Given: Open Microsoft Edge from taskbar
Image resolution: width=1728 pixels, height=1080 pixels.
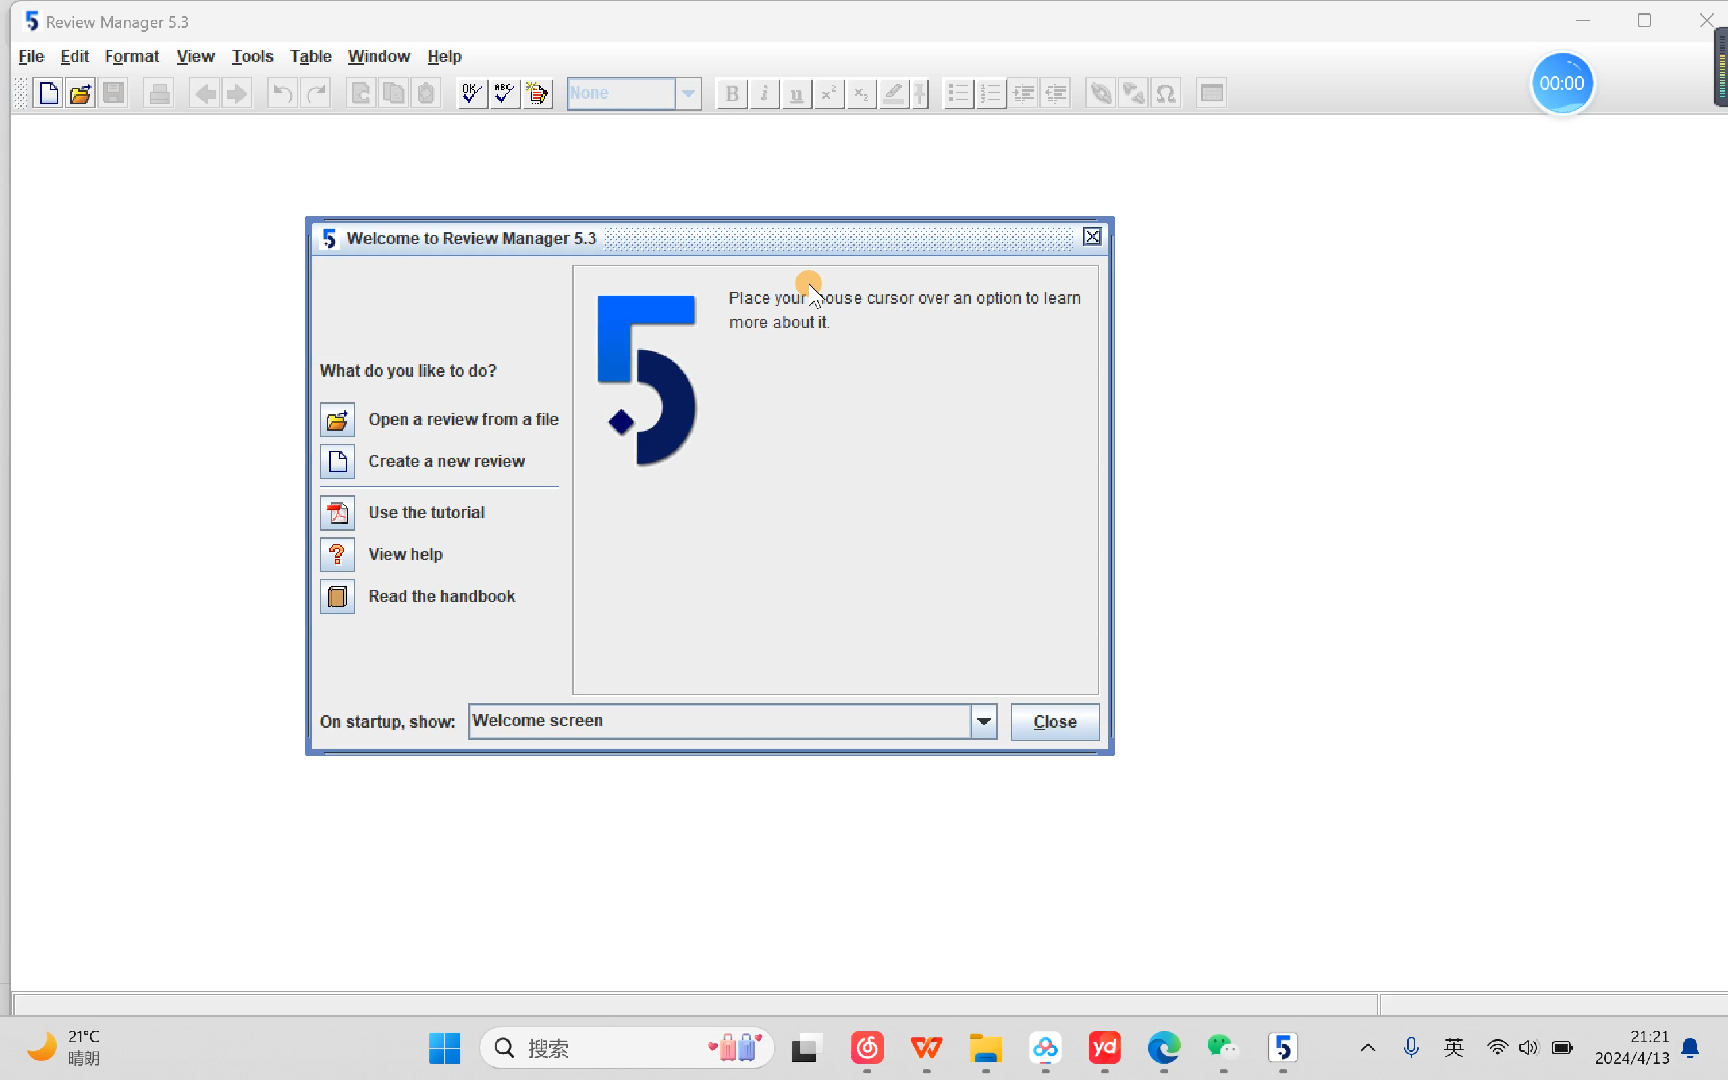Looking at the screenshot, I should coord(1164,1048).
